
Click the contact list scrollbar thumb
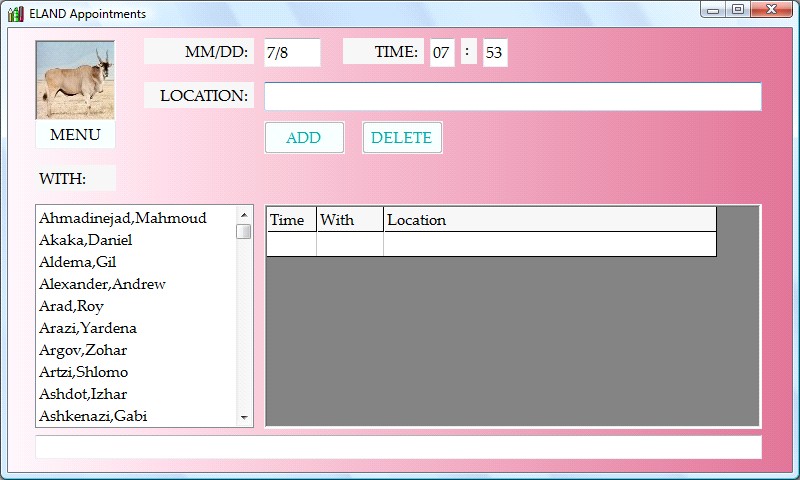244,232
